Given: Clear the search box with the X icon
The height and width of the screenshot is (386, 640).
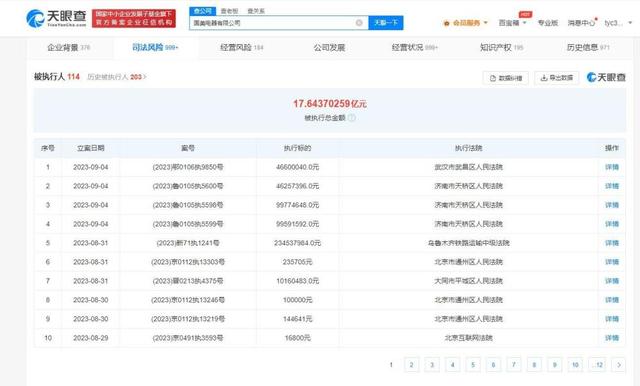Looking at the screenshot, I should (359, 23).
